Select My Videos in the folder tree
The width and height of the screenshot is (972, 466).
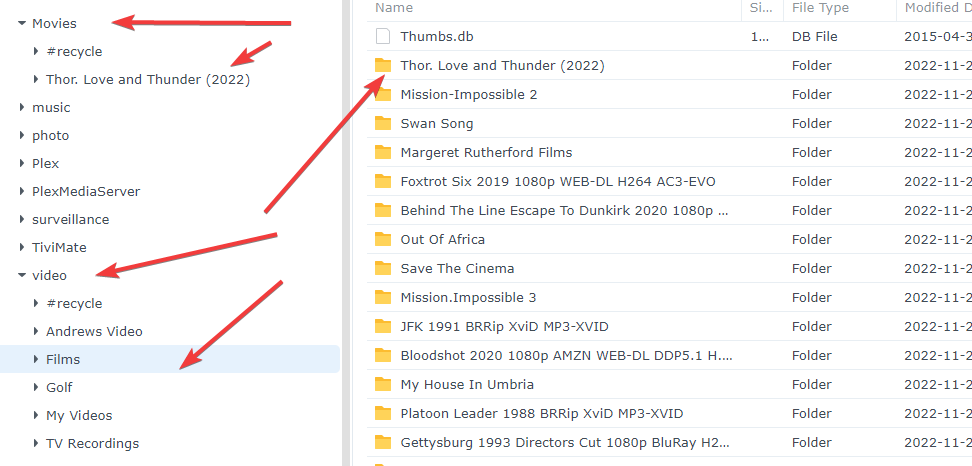click(79, 416)
